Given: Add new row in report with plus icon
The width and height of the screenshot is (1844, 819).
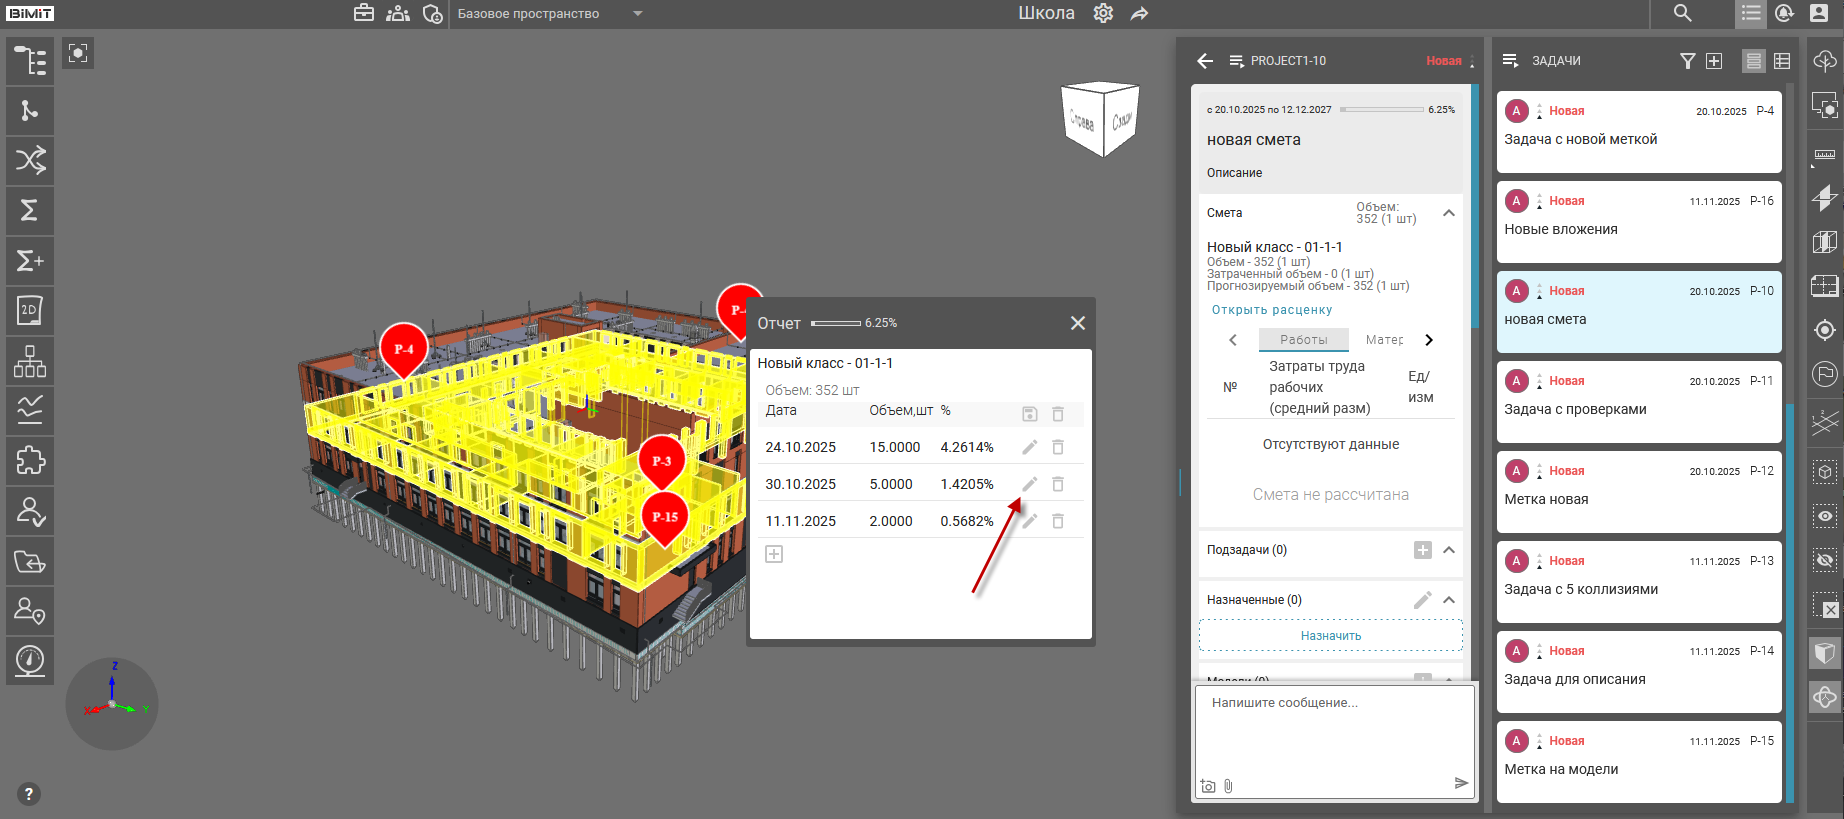Looking at the screenshot, I should coord(774,554).
